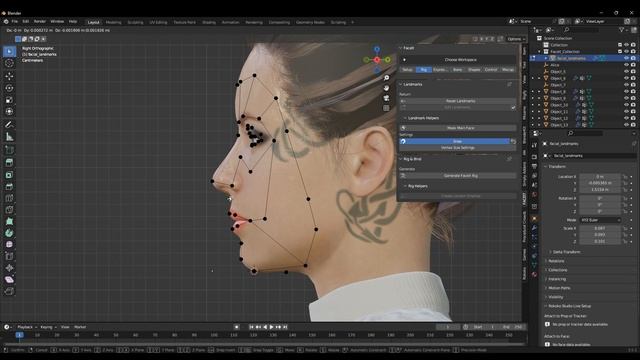
Task: Click the Vertex Size Settings button
Action: click(x=458, y=148)
